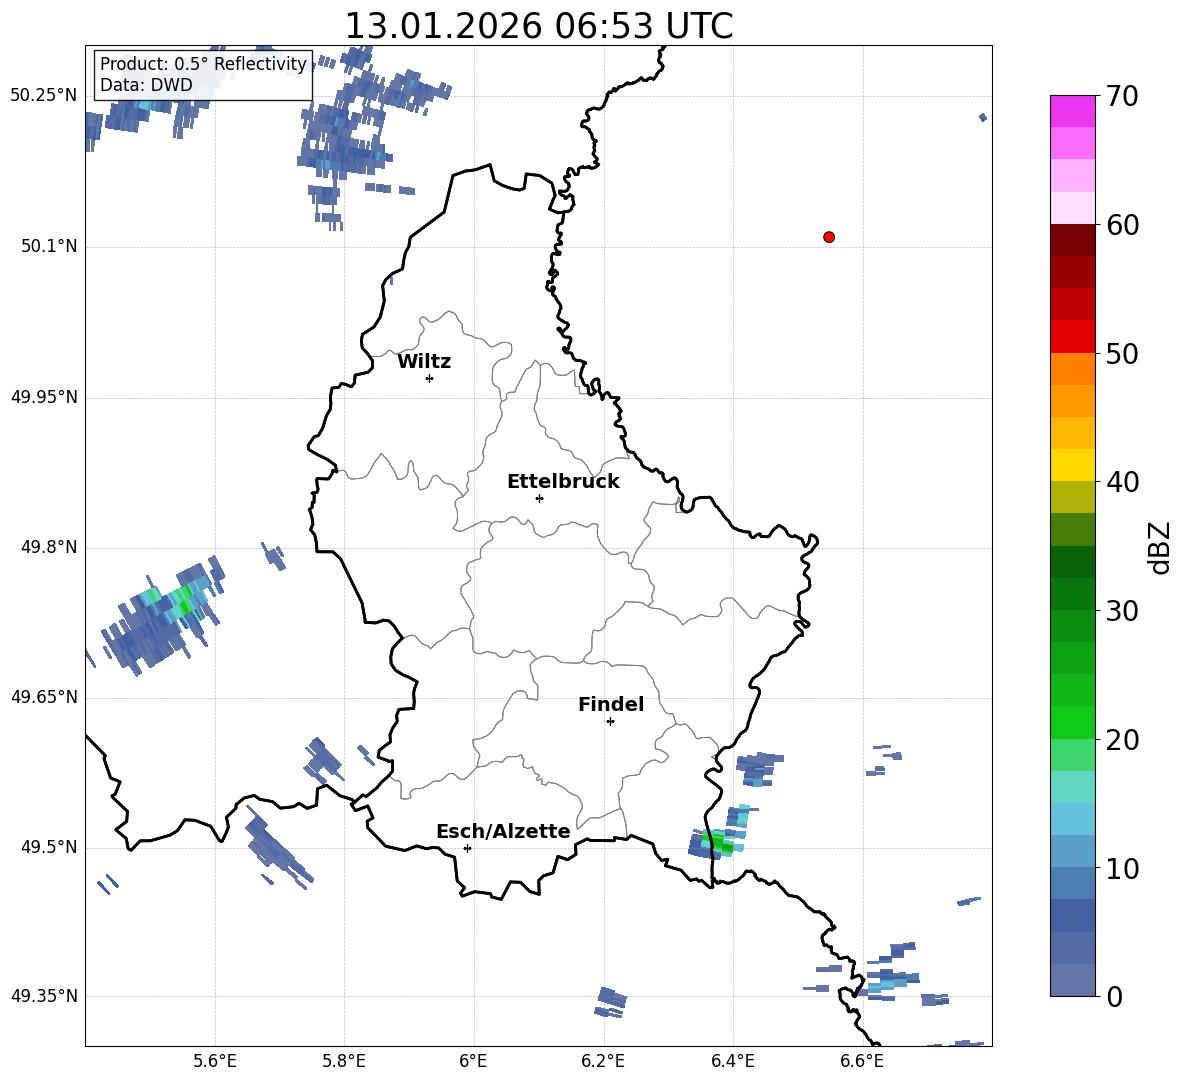
Task: Click the Findel location cross marker
Action: [x=610, y=722]
